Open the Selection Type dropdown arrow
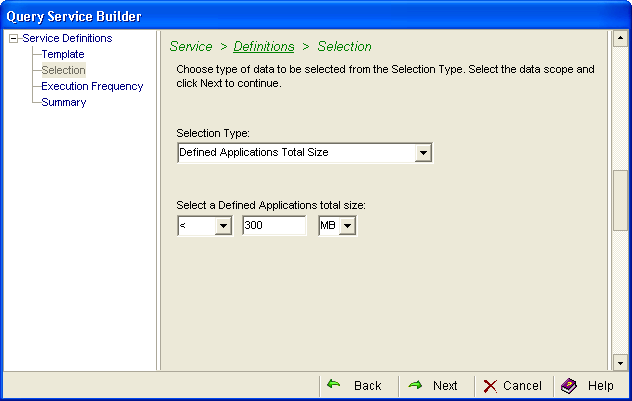This screenshot has height=401, width=632. tap(423, 153)
